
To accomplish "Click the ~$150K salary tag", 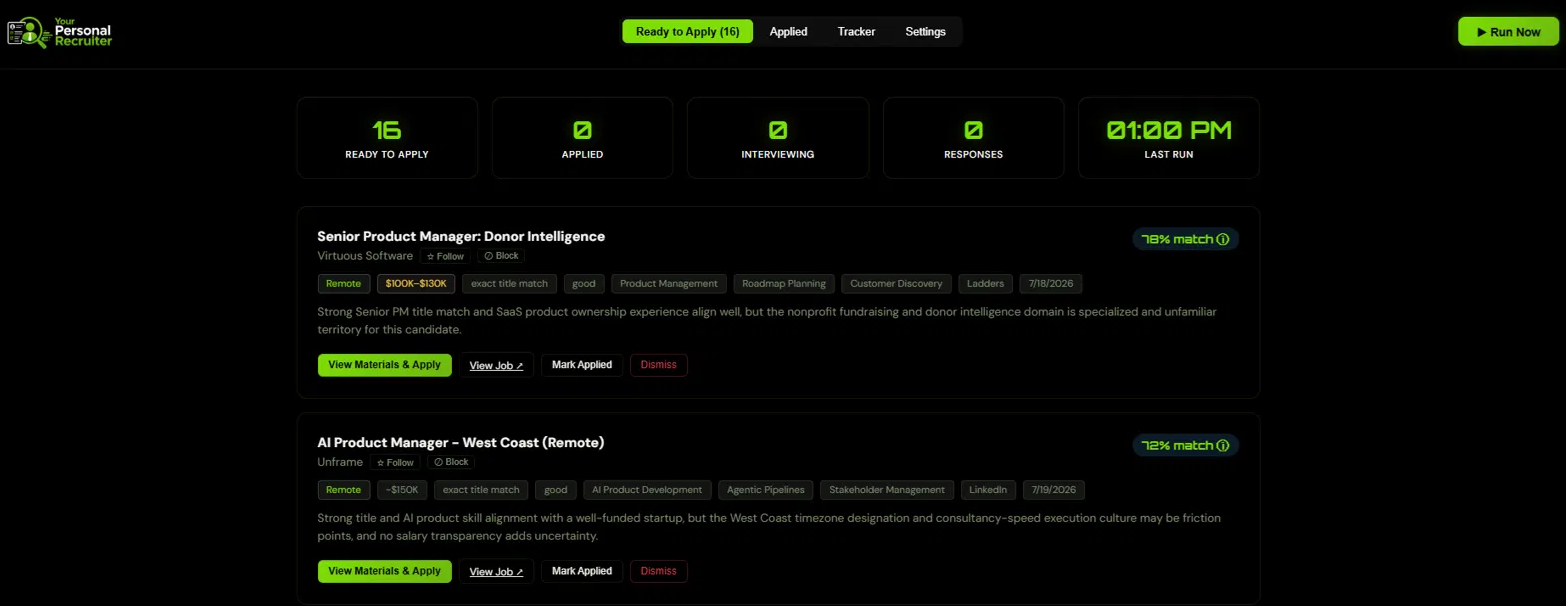I will 403,490.
